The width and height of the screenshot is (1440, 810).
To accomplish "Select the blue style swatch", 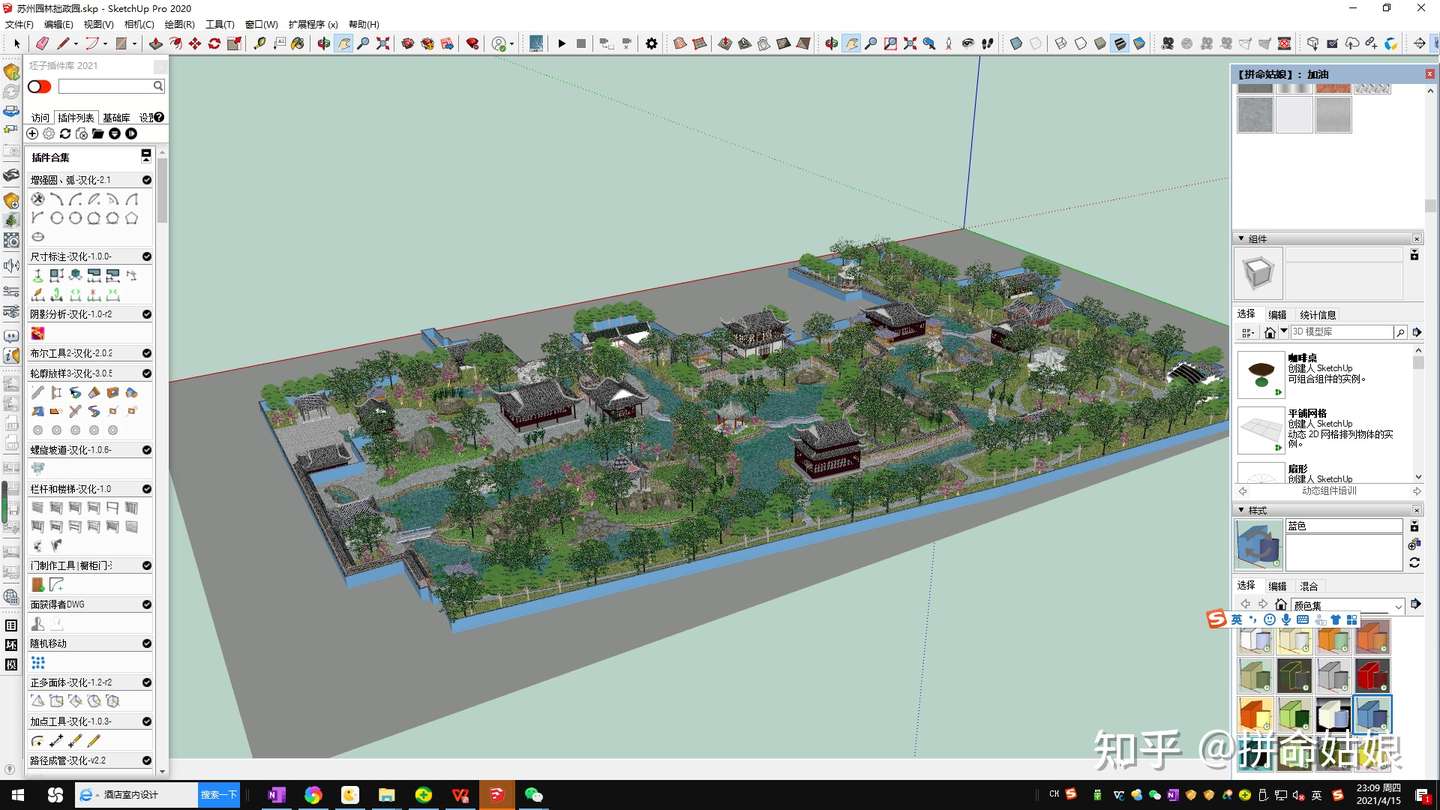I will coord(1372,714).
